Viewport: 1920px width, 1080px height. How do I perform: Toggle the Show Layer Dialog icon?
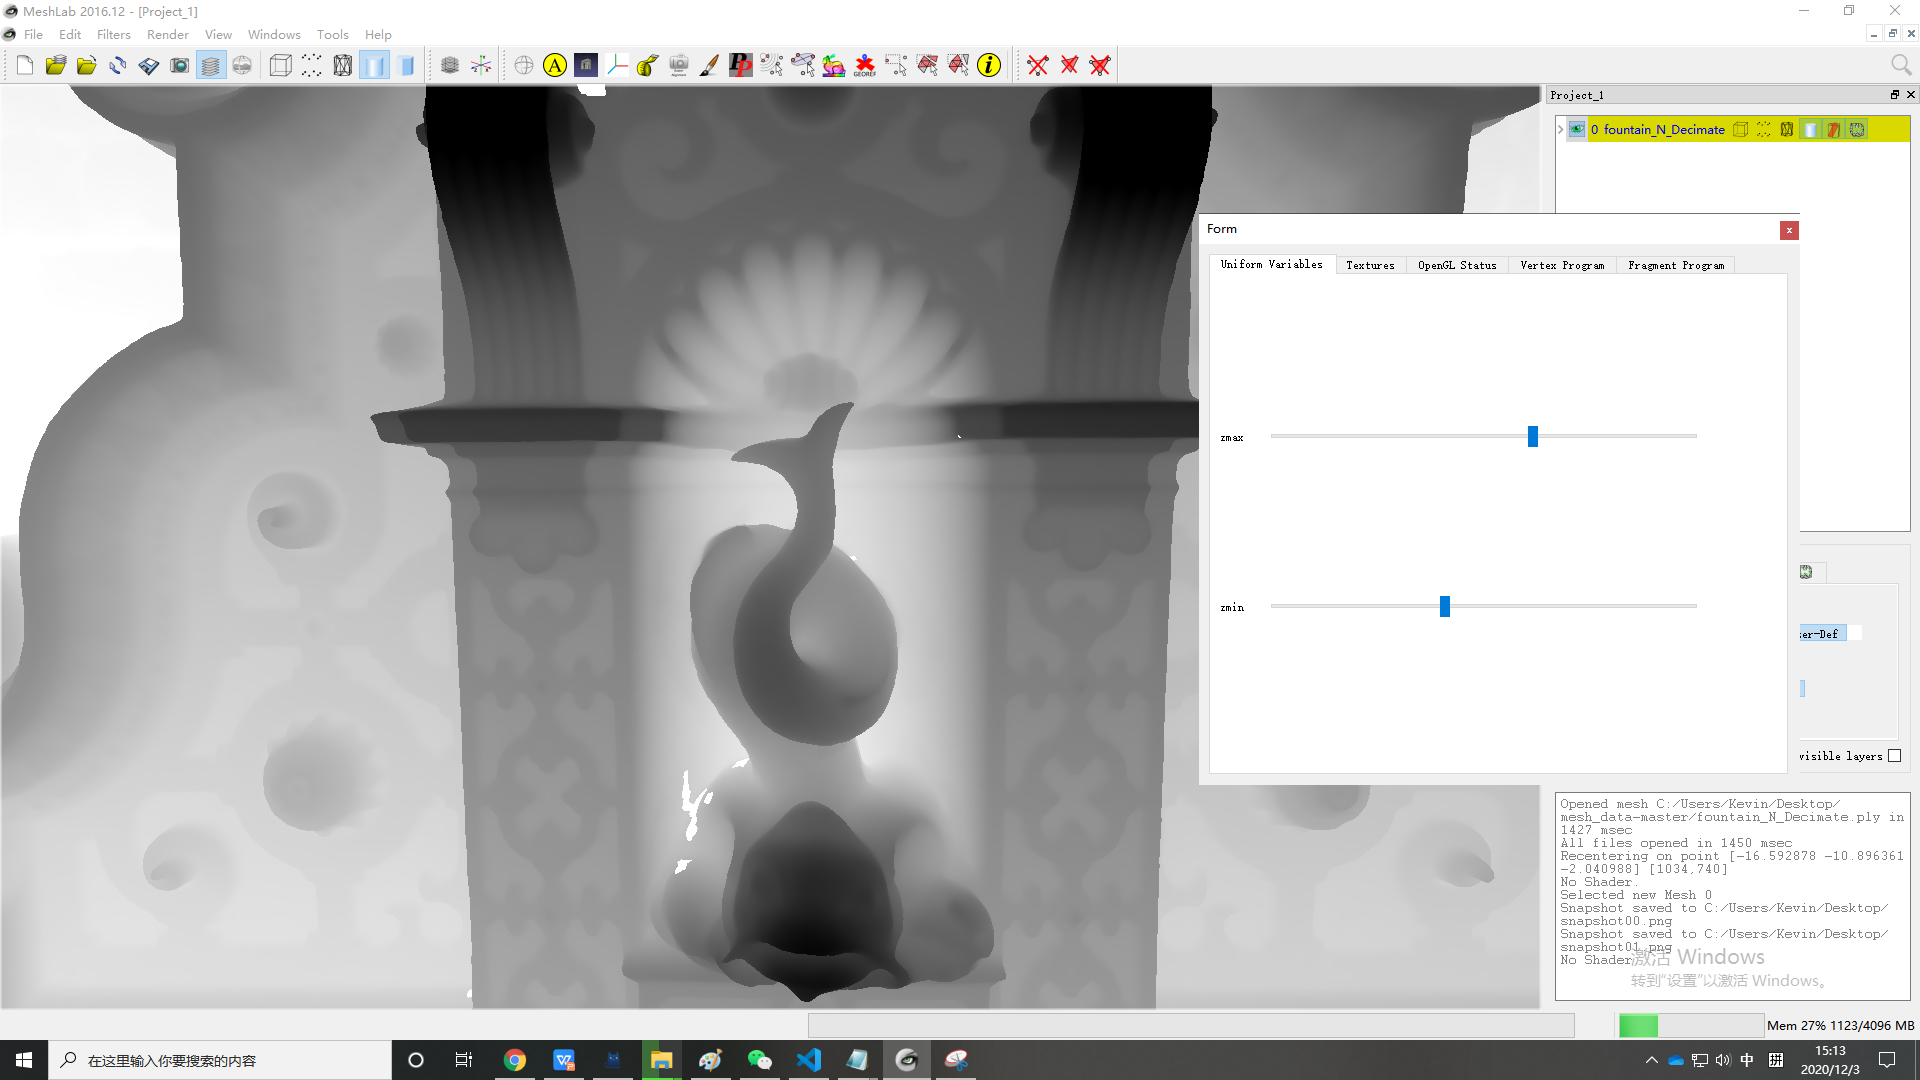click(x=211, y=66)
